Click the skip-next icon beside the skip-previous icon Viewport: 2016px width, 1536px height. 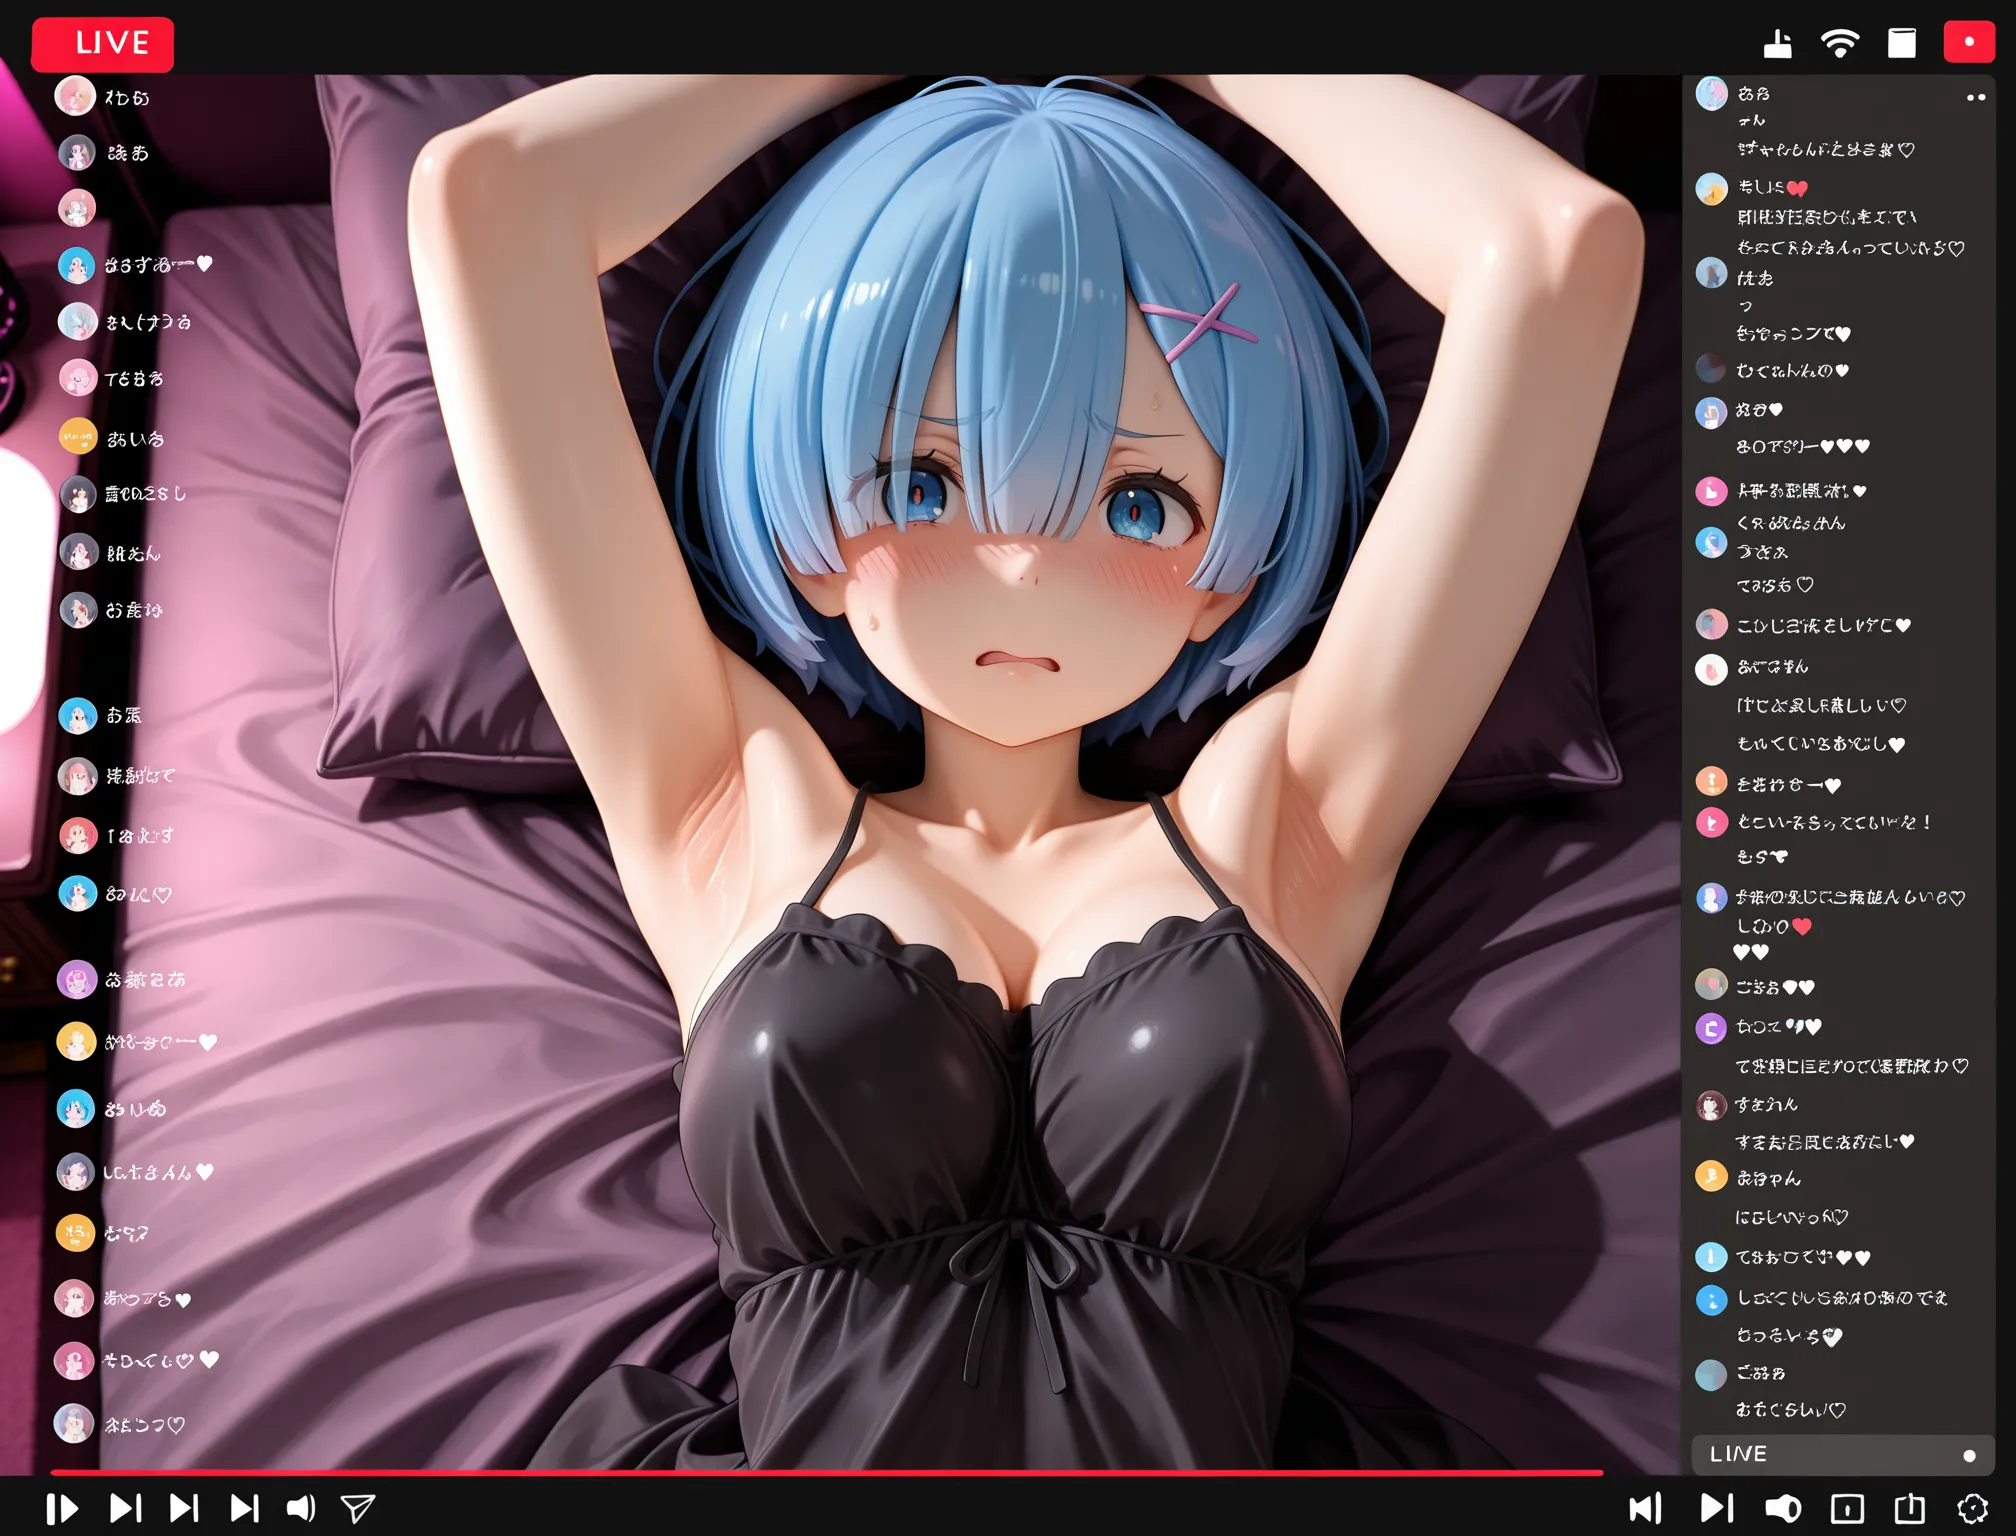(x=1716, y=1508)
